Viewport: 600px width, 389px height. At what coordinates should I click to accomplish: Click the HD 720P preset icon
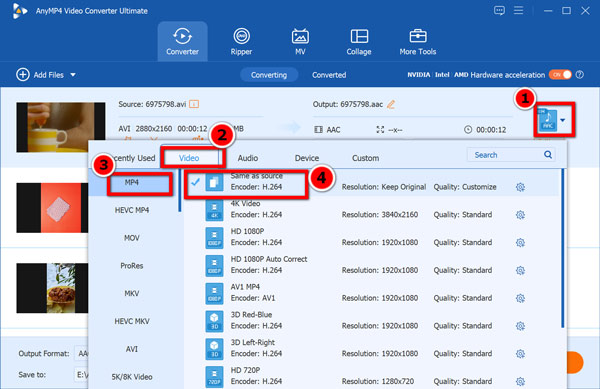[x=214, y=377]
